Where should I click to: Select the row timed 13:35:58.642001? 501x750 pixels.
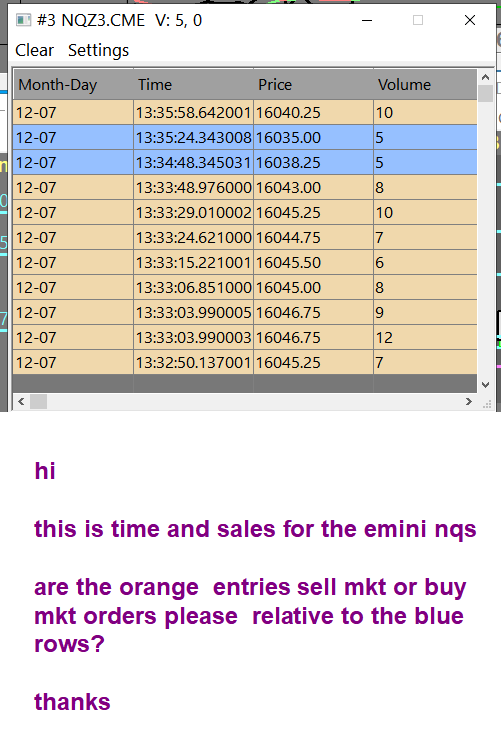(x=245, y=113)
